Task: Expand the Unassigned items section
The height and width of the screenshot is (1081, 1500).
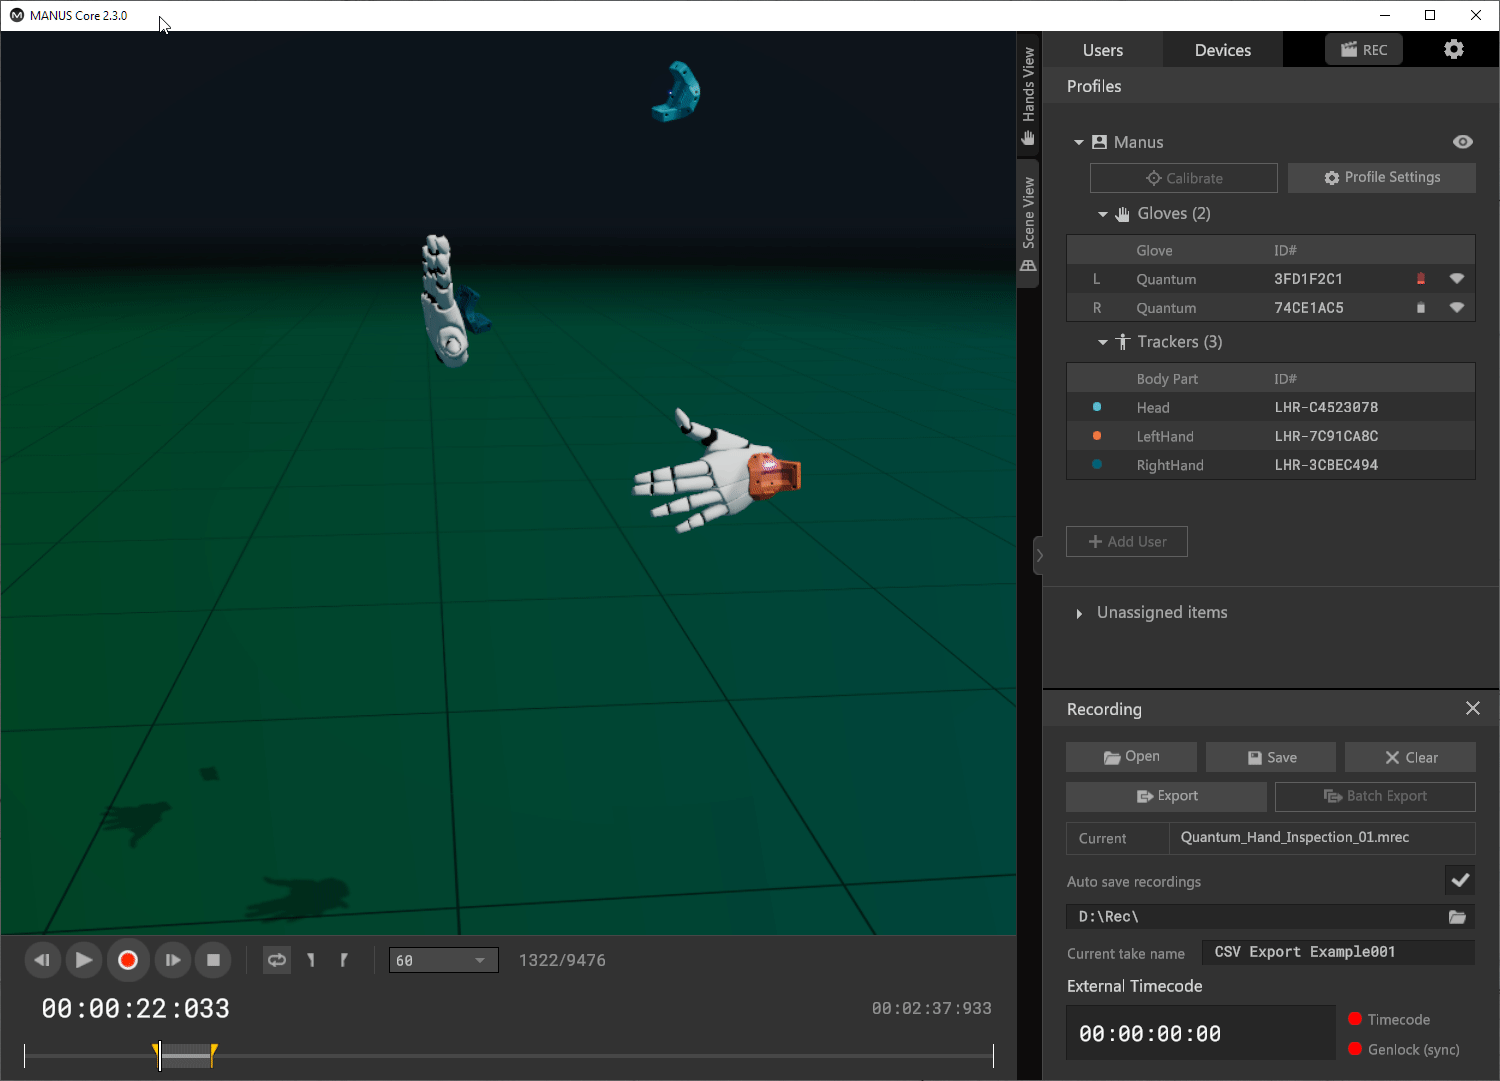Action: [1079, 613]
